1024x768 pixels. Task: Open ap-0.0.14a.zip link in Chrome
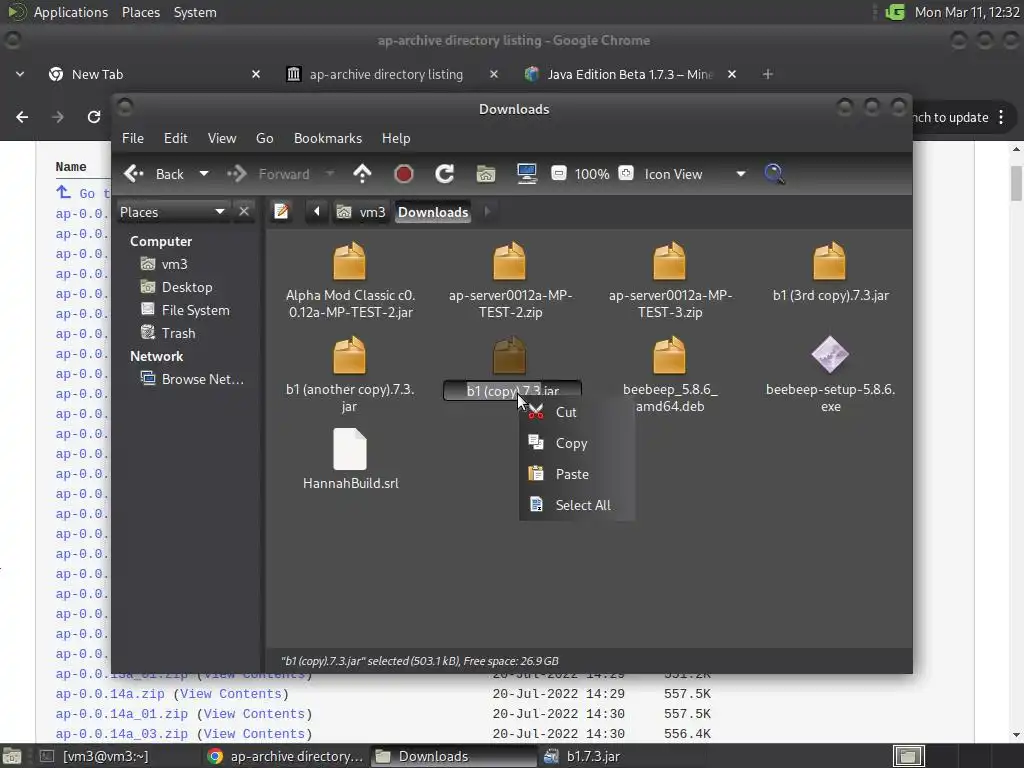tap(110, 694)
